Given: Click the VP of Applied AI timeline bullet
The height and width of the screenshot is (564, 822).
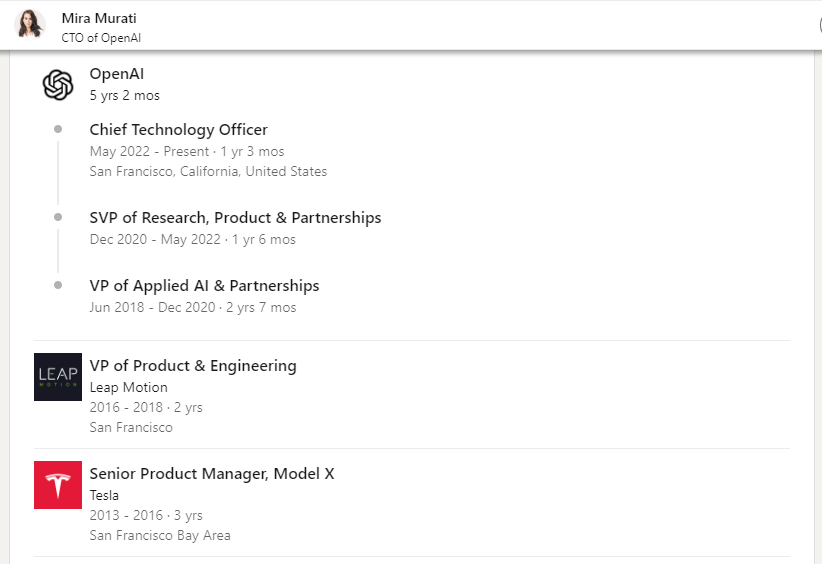Looking at the screenshot, I should point(58,285).
